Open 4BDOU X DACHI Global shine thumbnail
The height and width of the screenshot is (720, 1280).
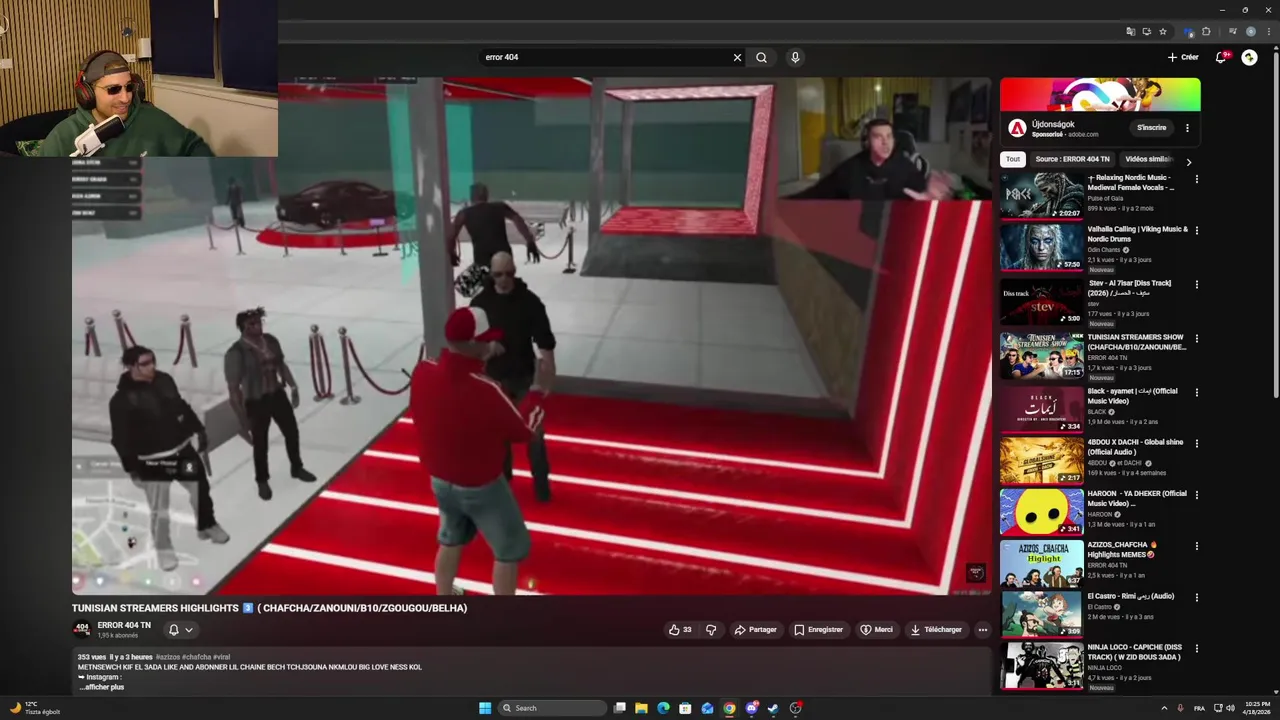point(1042,460)
